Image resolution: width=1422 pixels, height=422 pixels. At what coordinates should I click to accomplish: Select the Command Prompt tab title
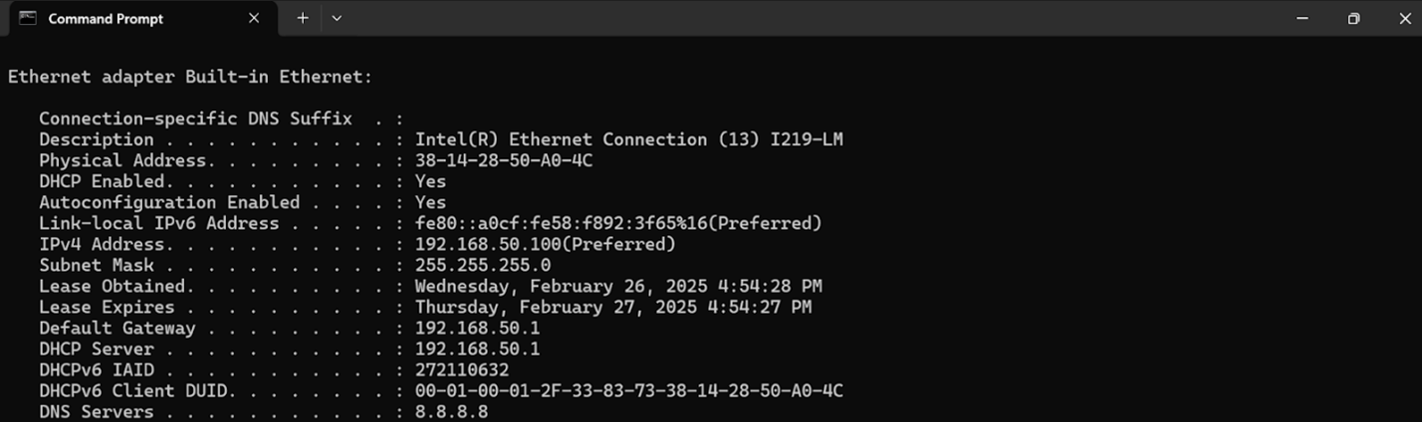(x=106, y=18)
